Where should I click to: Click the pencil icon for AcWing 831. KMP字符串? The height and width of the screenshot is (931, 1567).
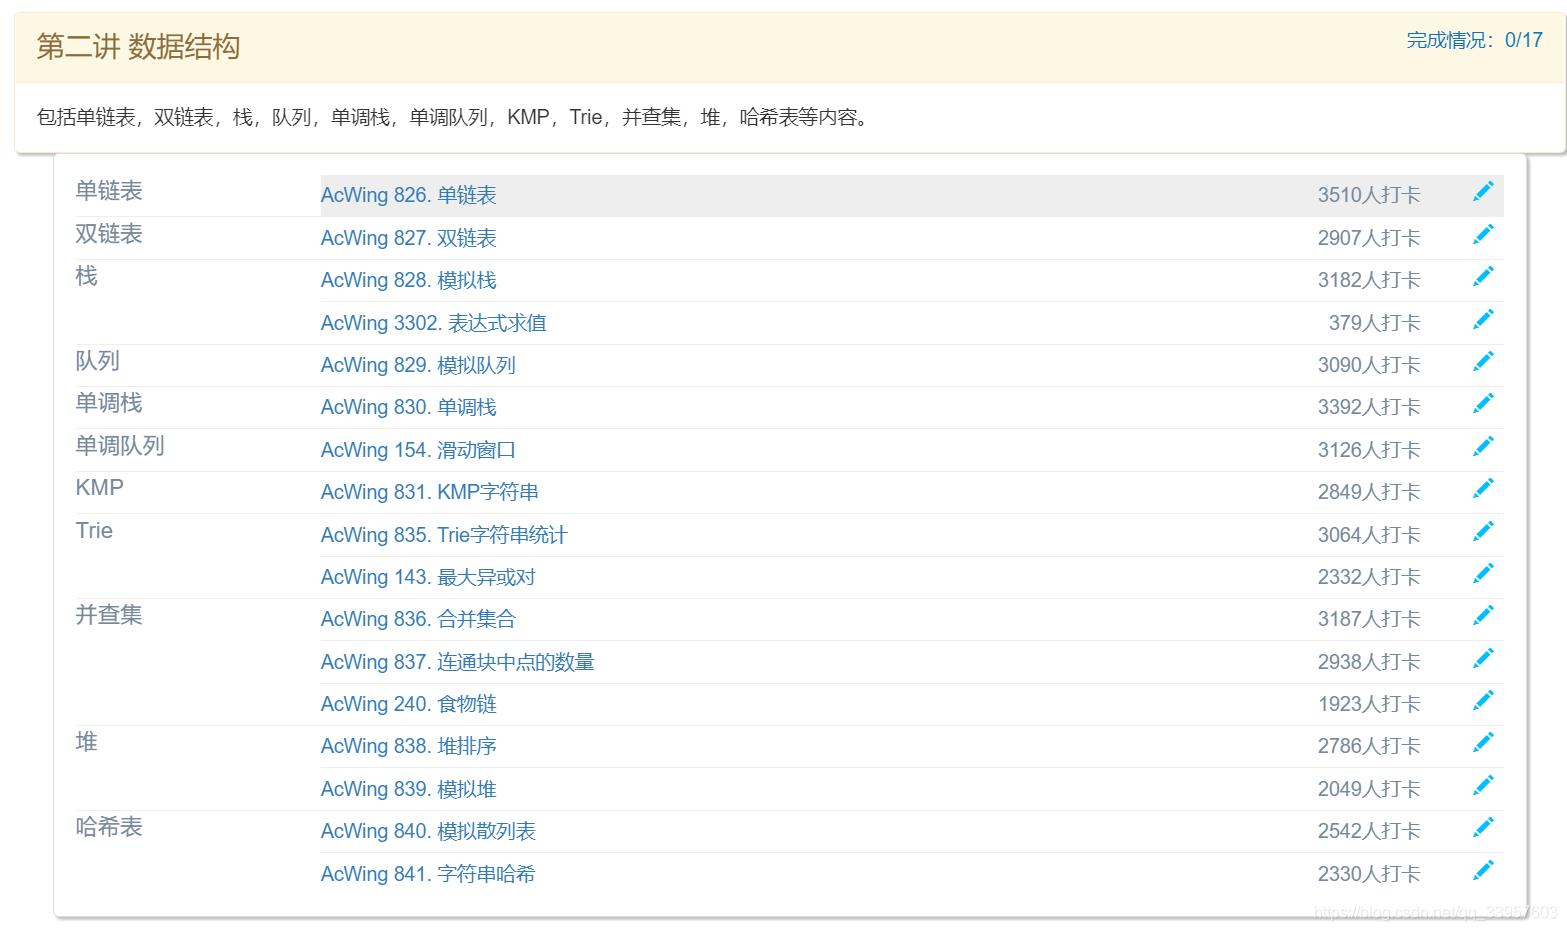(x=1483, y=488)
